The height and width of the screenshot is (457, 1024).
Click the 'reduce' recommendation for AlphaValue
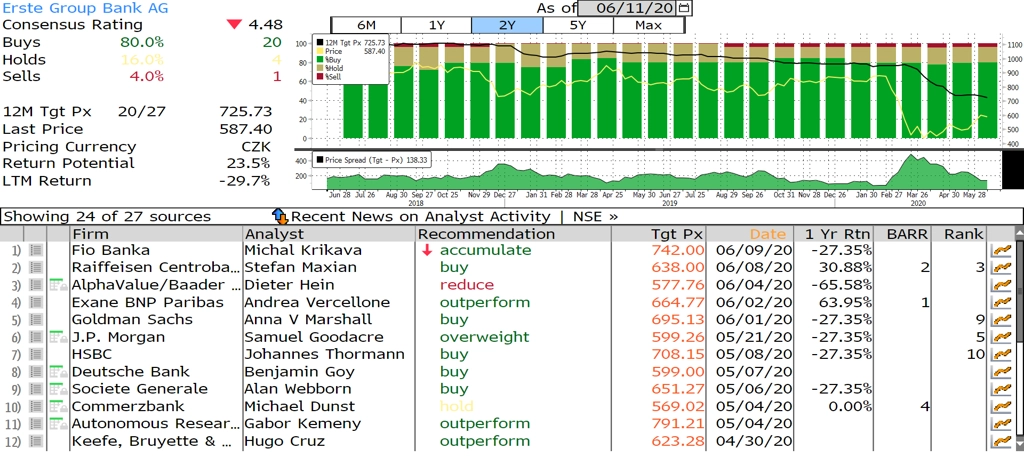click(x=467, y=285)
